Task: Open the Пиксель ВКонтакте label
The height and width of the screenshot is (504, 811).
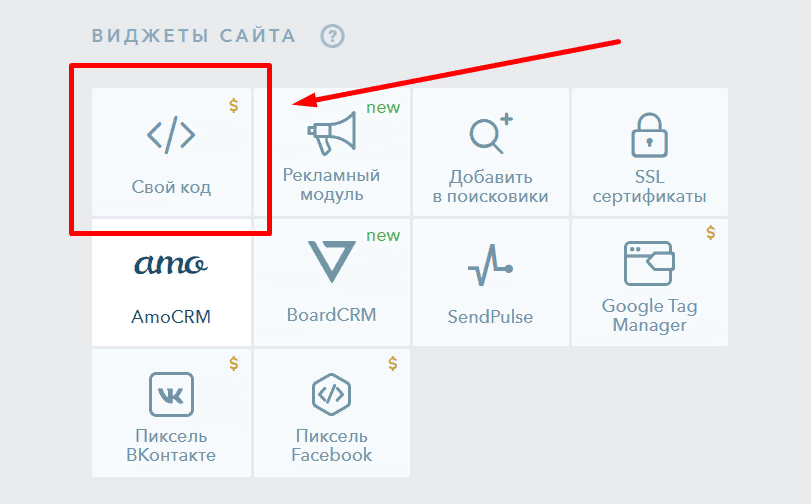Action: pyautogui.click(x=171, y=446)
